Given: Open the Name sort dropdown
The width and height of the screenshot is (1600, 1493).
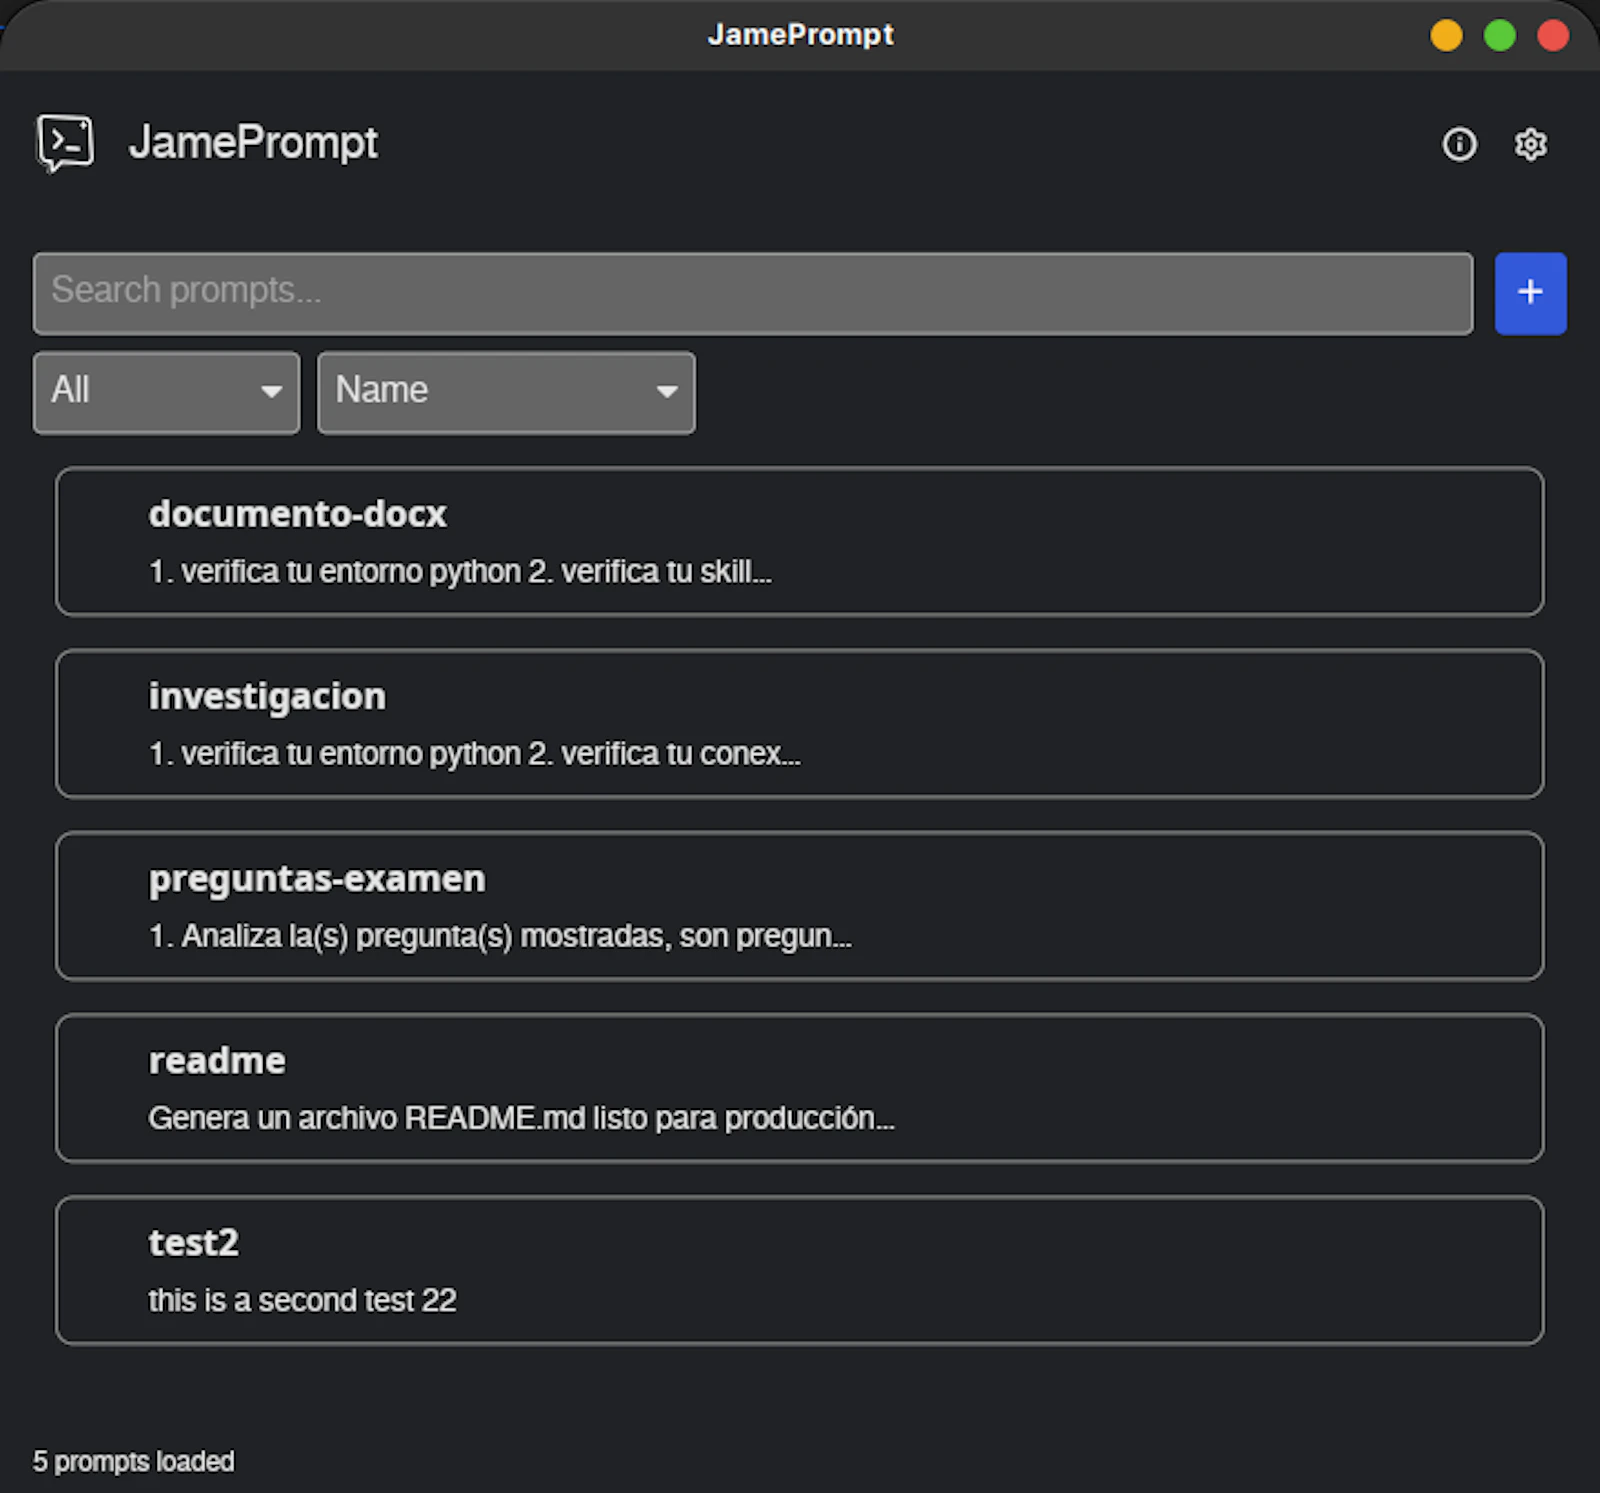Looking at the screenshot, I should 506,392.
